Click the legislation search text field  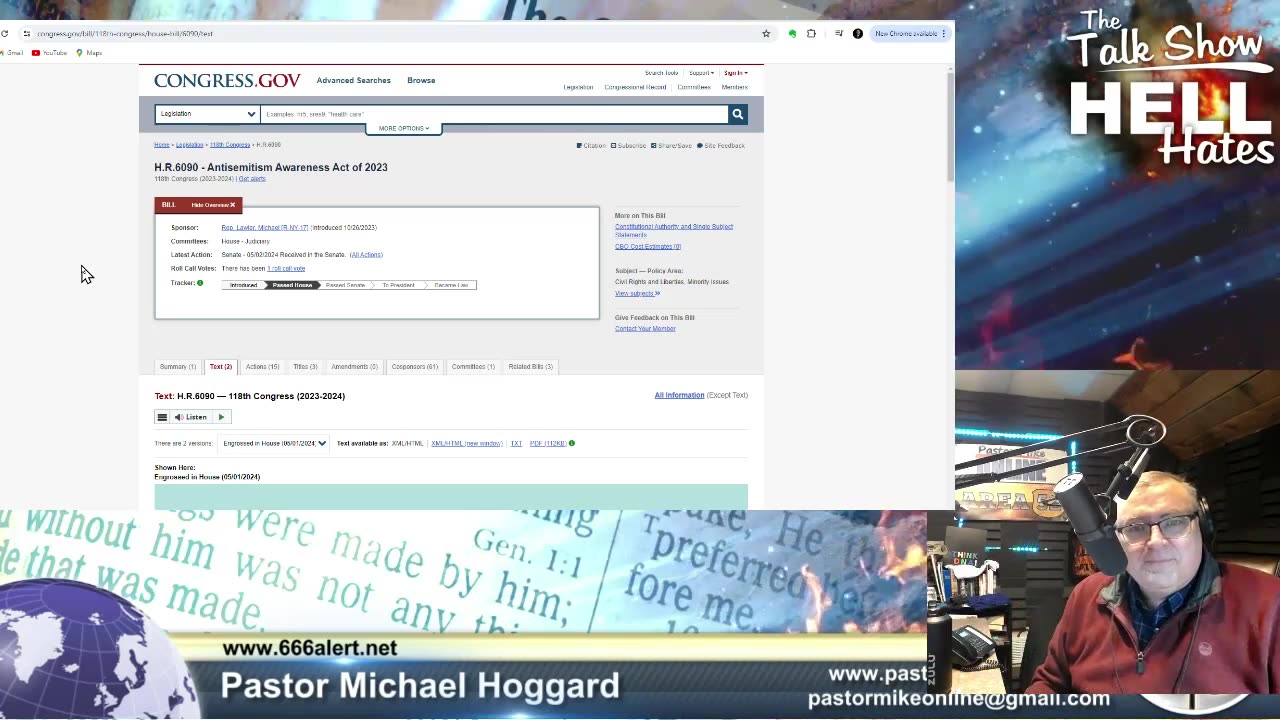(494, 114)
